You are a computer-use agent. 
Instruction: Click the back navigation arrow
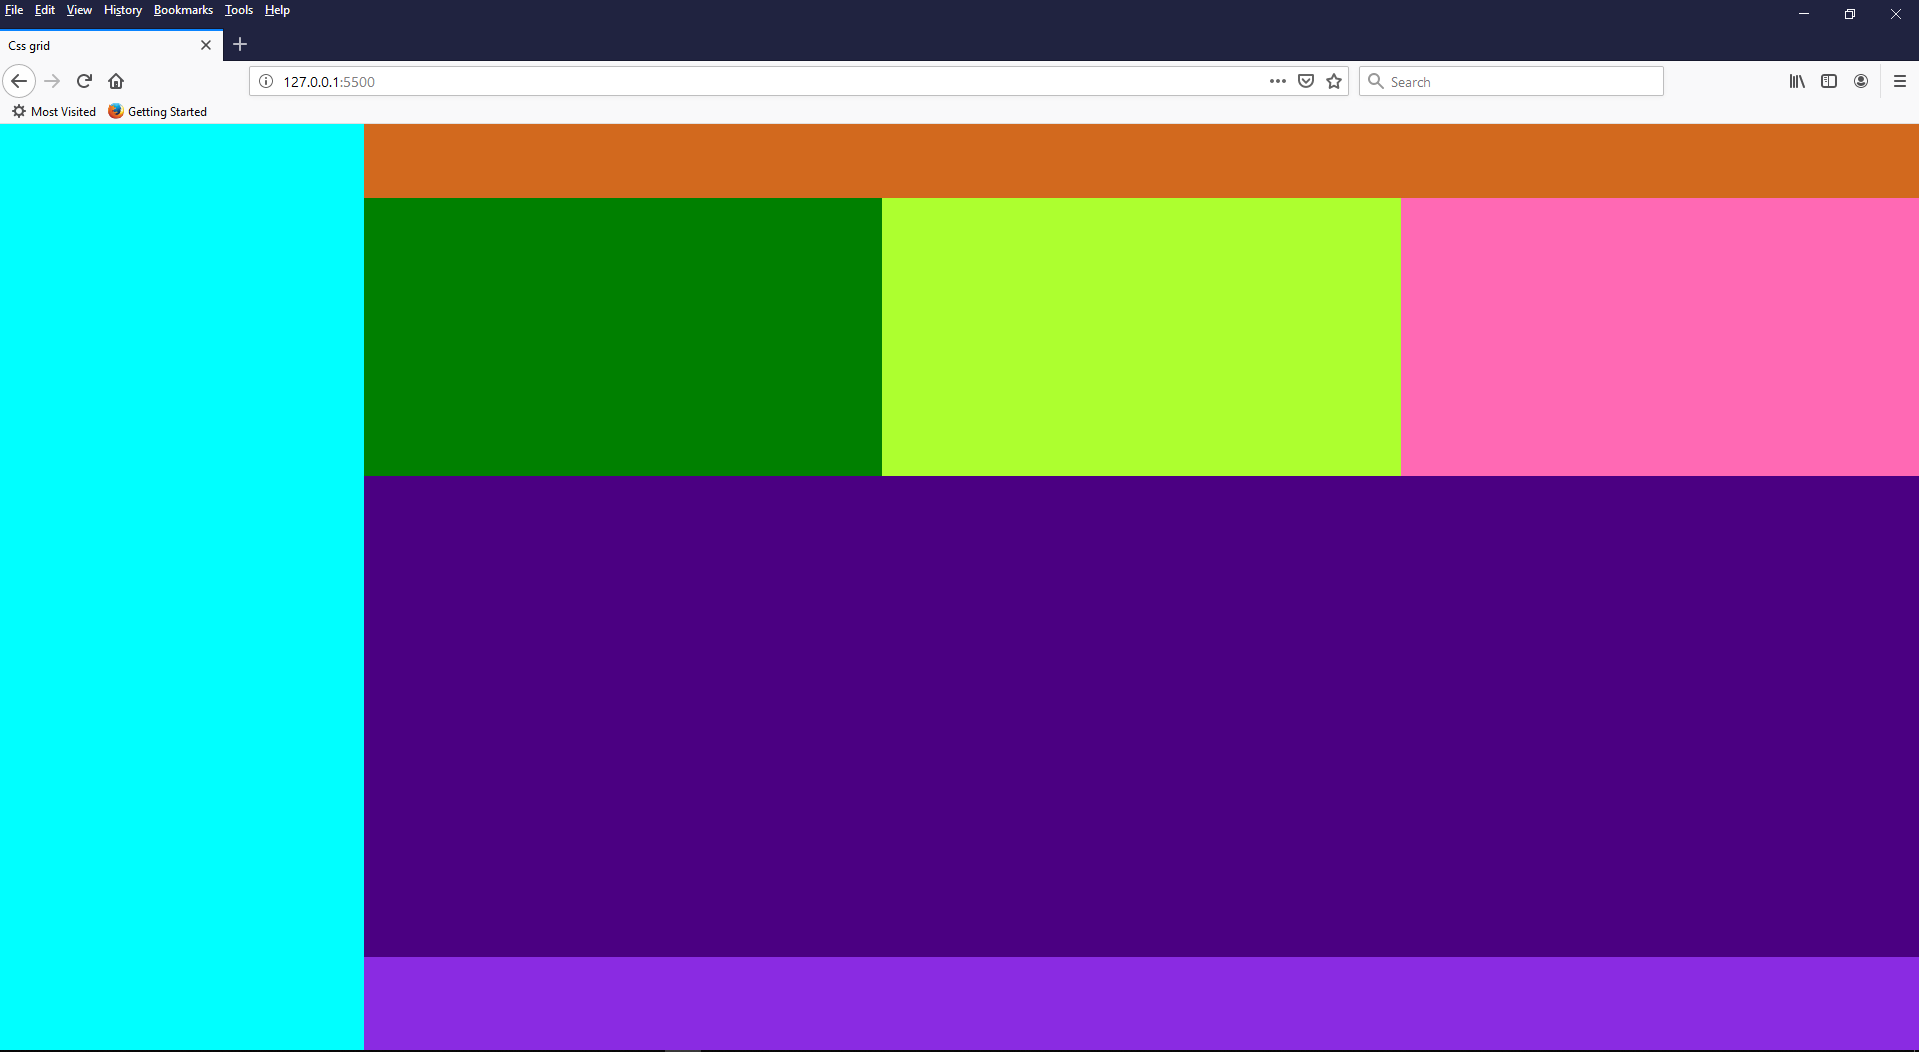[x=19, y=81]
